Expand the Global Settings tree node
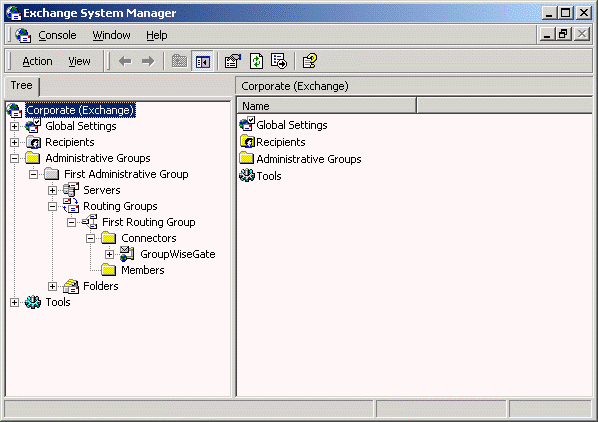This screenshot has width=598, height=422. tap(14, 126)
